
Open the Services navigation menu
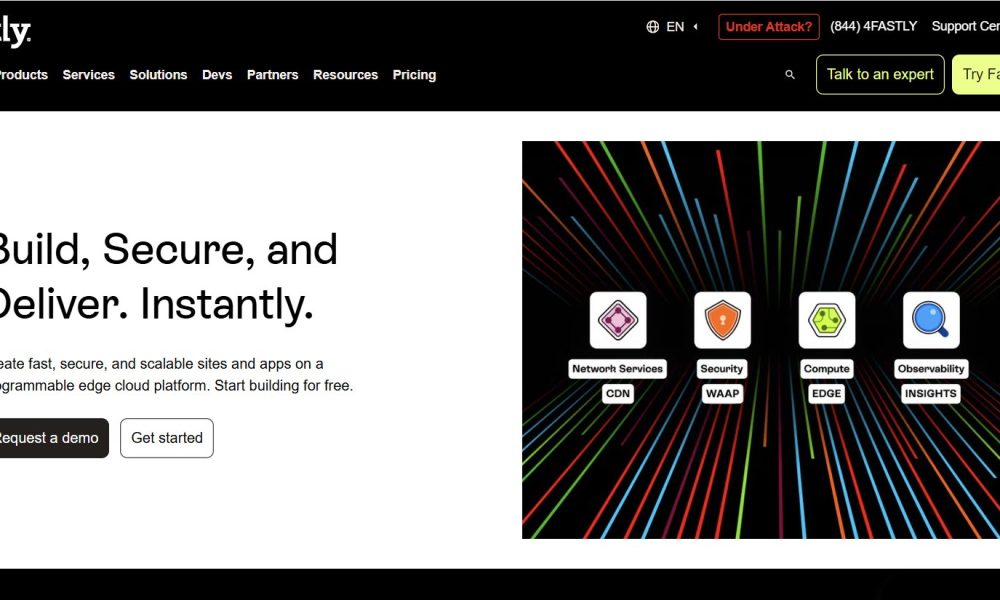pyautogui.click(x=88, y=75)
